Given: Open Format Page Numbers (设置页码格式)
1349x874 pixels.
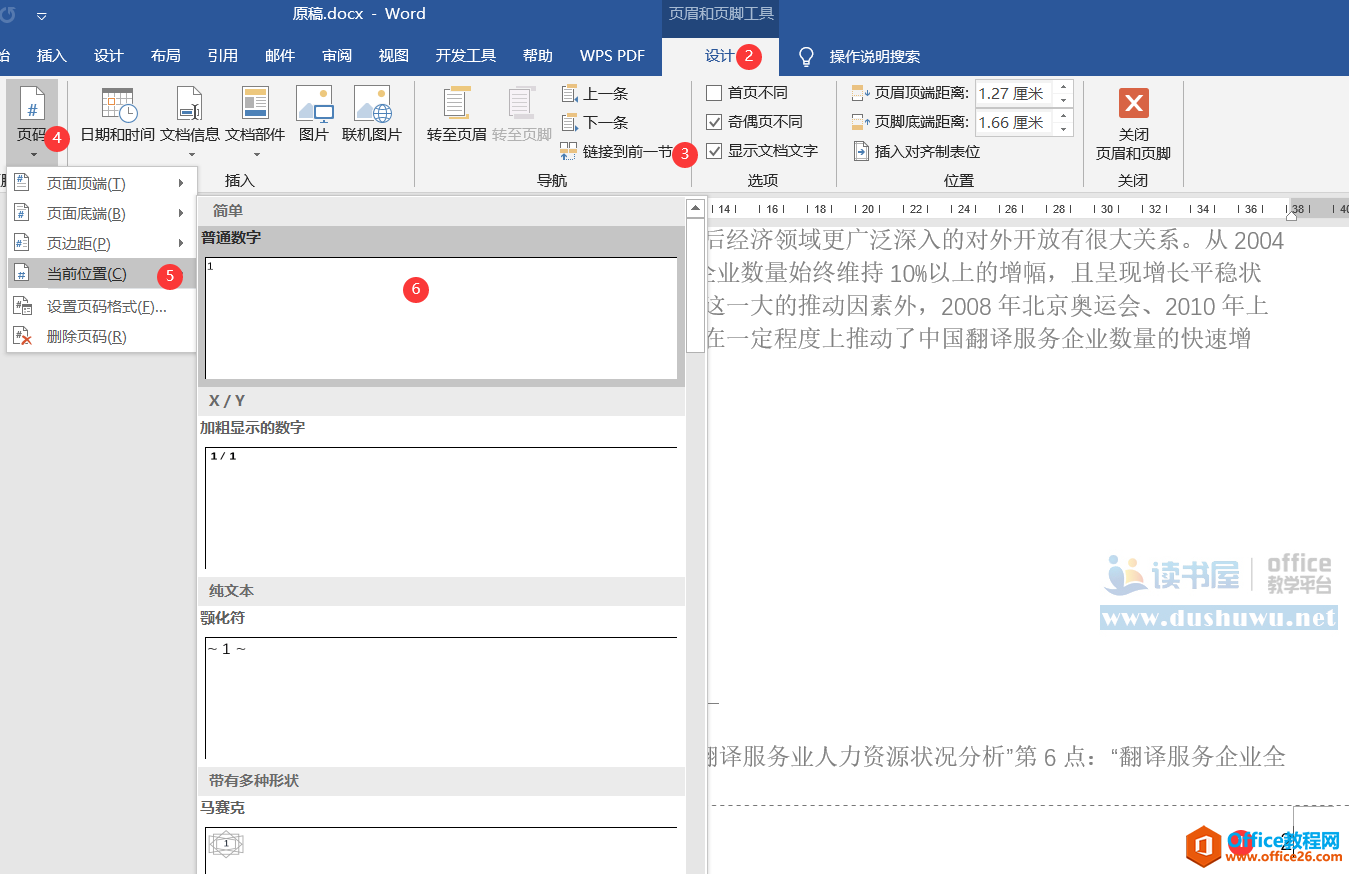Looking at the screenshot, I should point(101,306).
